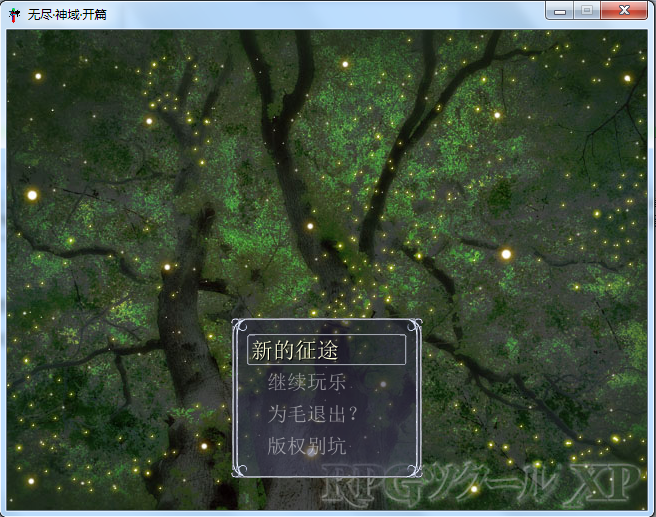Open the 版权别坑 copyright entry
The height and width of the screenshot is (517, 656).
[307, 446]
